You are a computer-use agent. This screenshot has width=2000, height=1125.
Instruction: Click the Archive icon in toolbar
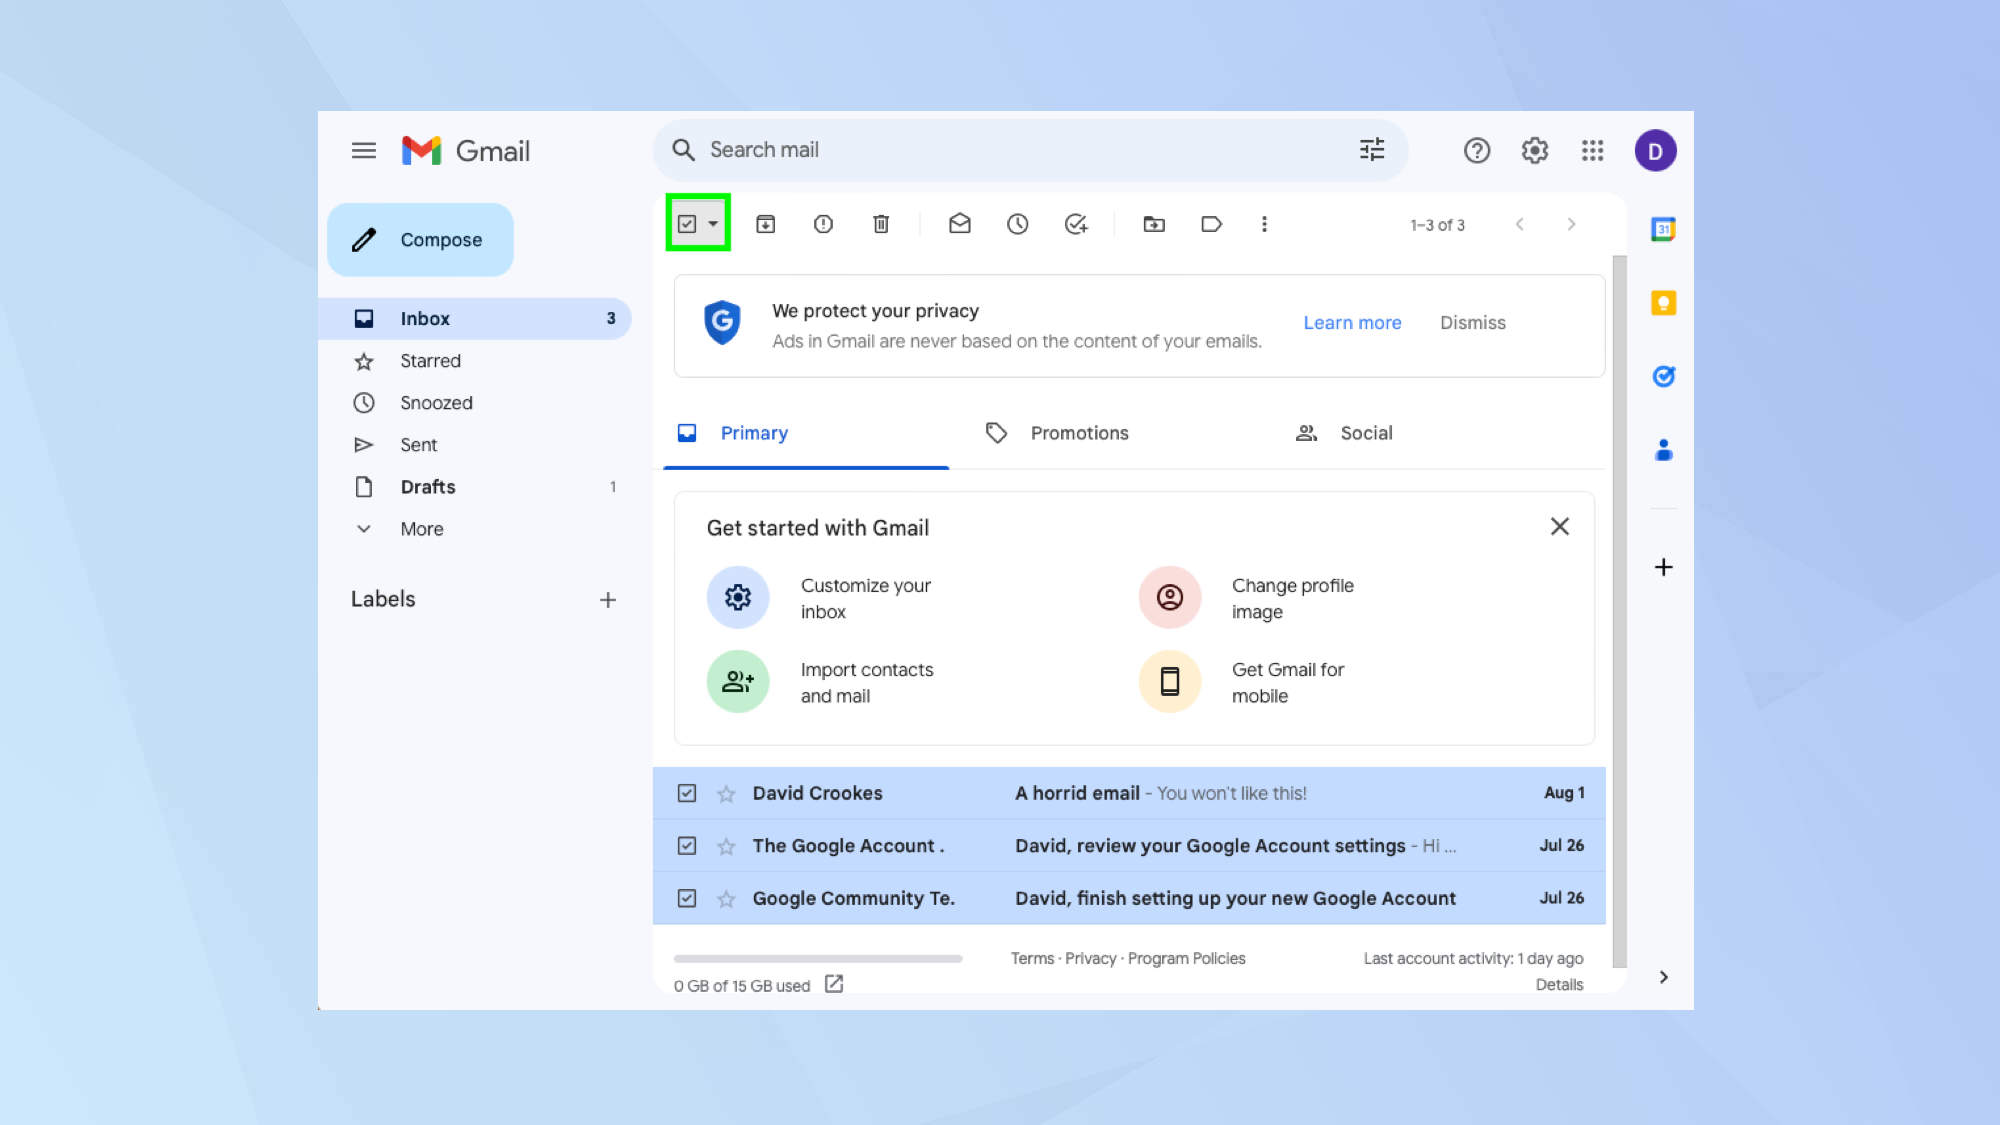click(766, 224)
